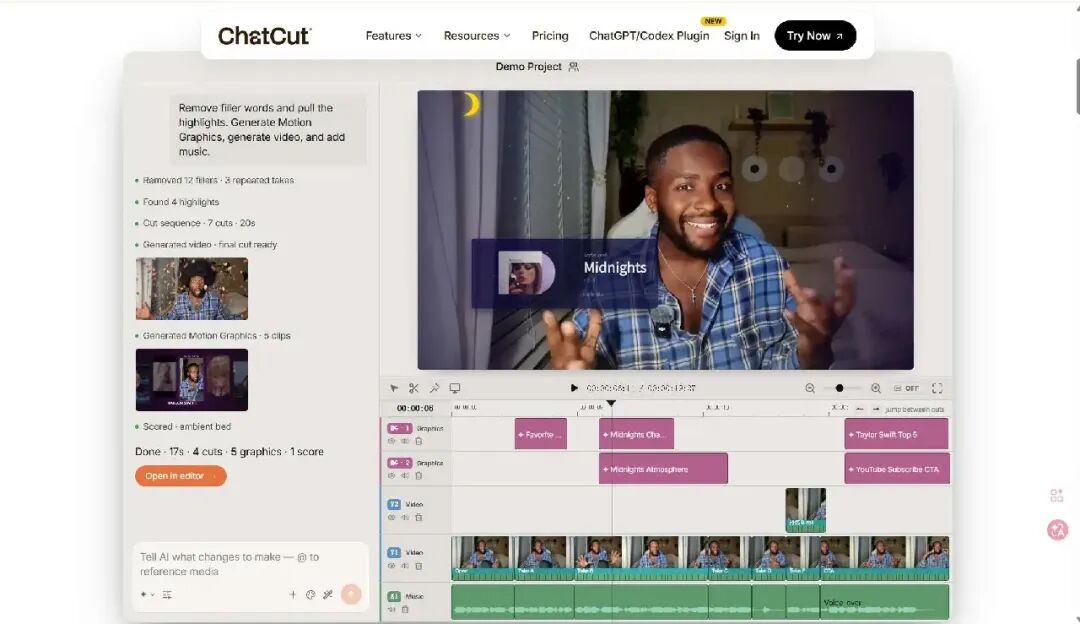Click the Midnights album card in preview
1080x624 pixels.
[x=565, y=273]
